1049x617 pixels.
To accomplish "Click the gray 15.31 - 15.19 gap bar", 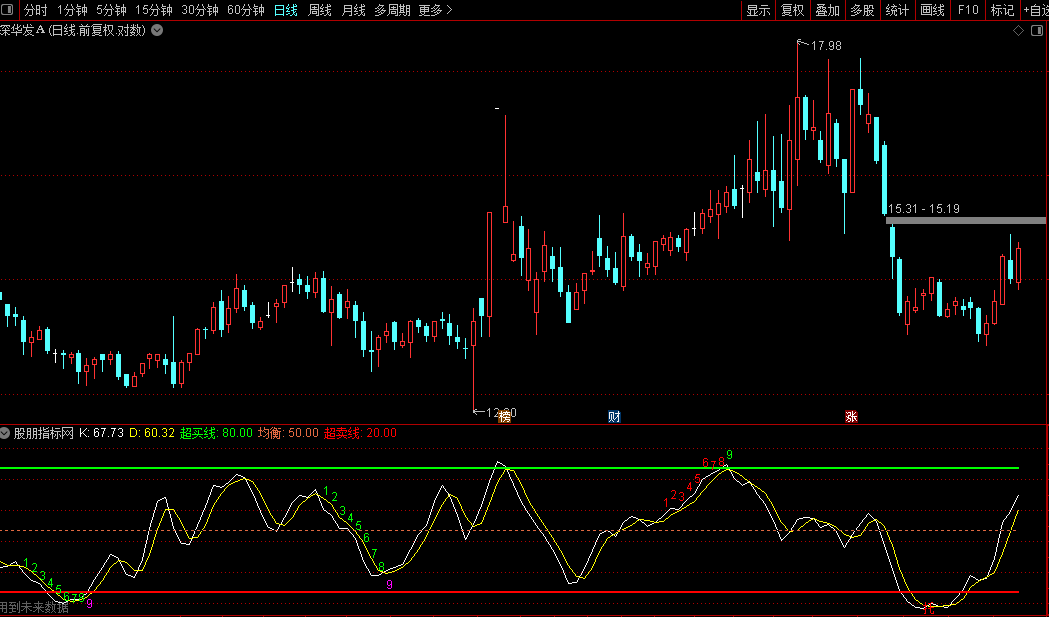I will 965,220.
